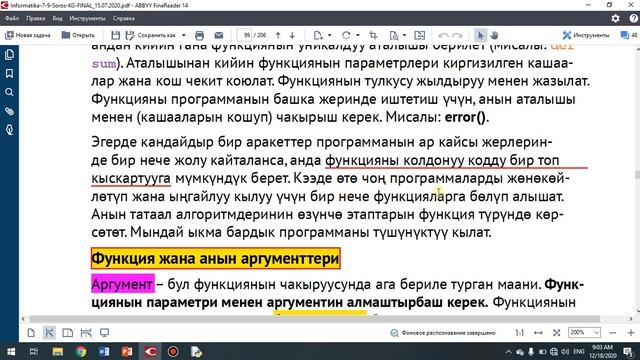Open the Инструменты tools pane button
The image size is (640, 360).
pyautogui.click(x=585, y=35)
